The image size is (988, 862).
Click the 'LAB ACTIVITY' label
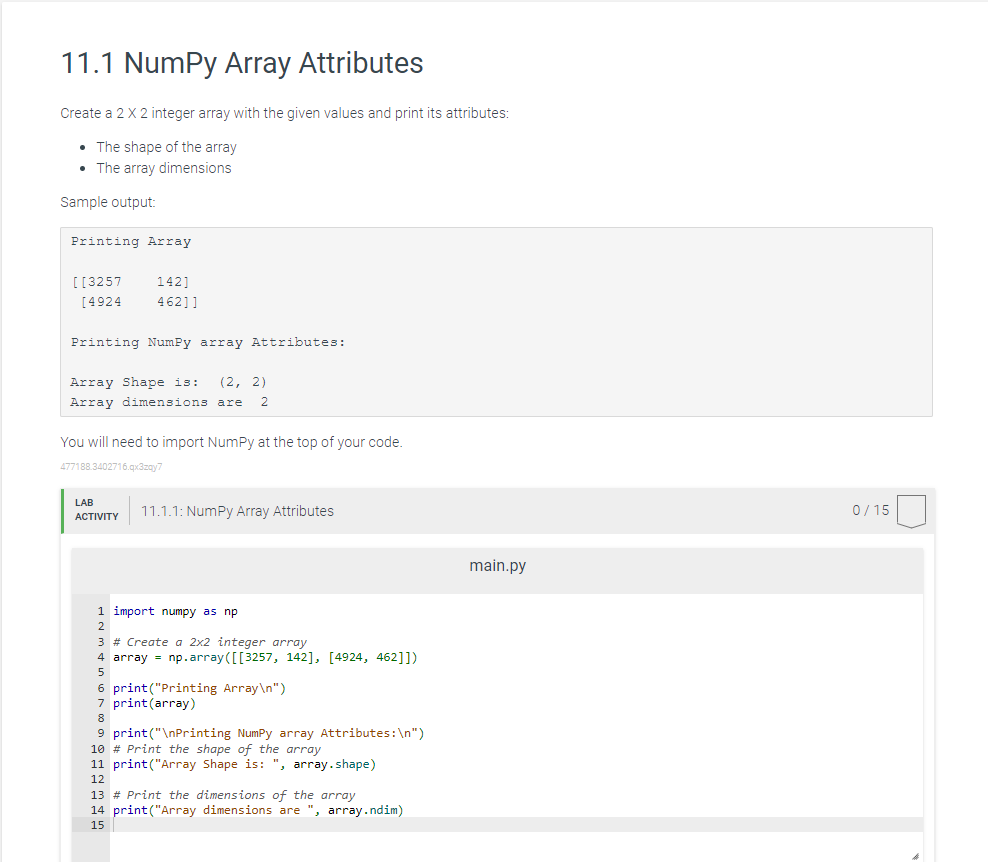[x=96, y=510]
